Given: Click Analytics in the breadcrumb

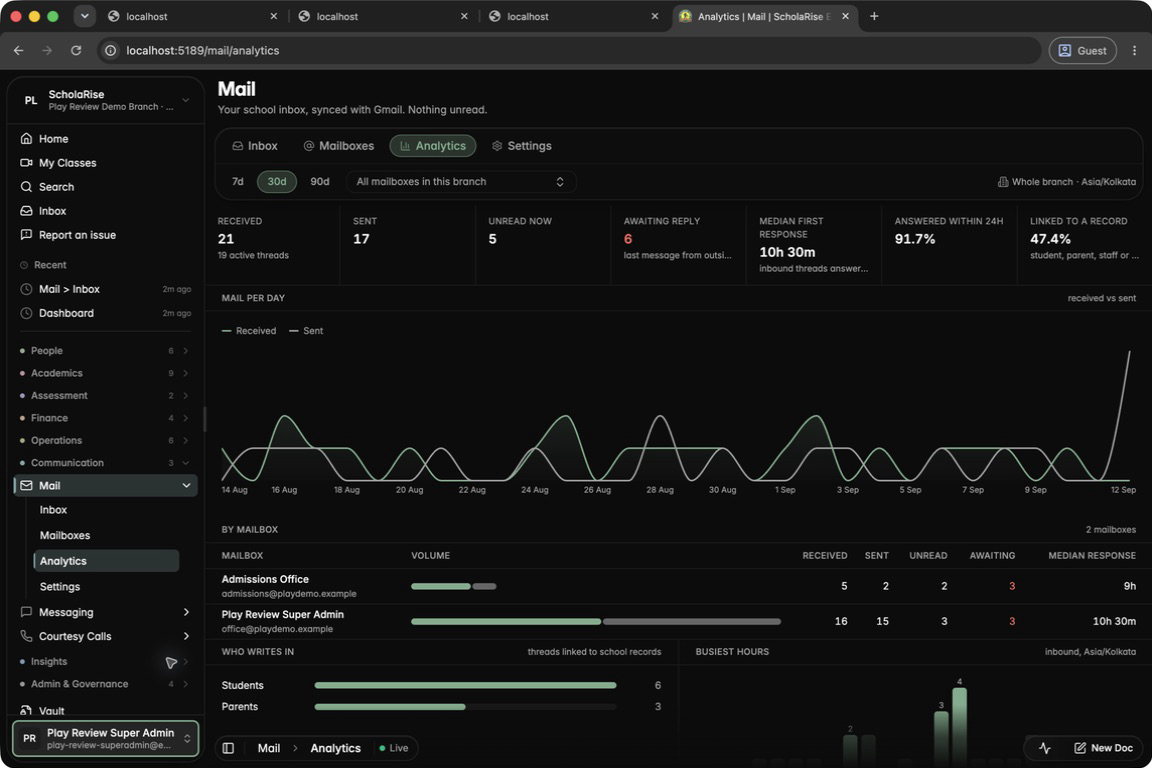Looking at the screenshot, I should [x=335, y=748].
